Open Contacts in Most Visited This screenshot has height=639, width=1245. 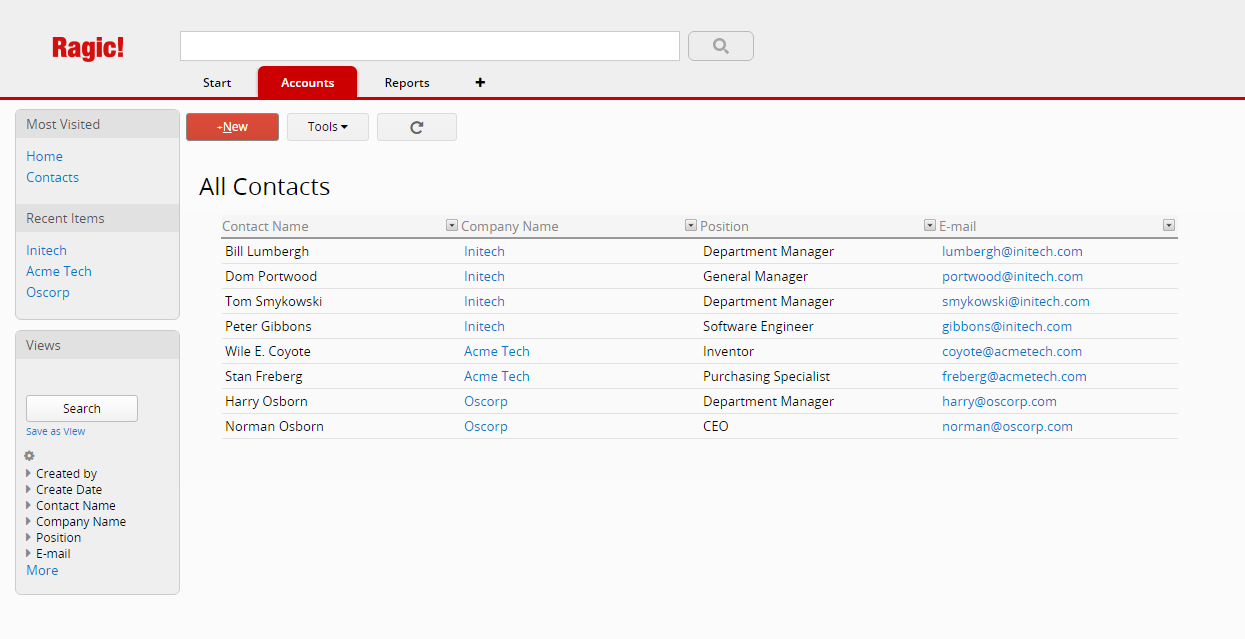(52, 178)
